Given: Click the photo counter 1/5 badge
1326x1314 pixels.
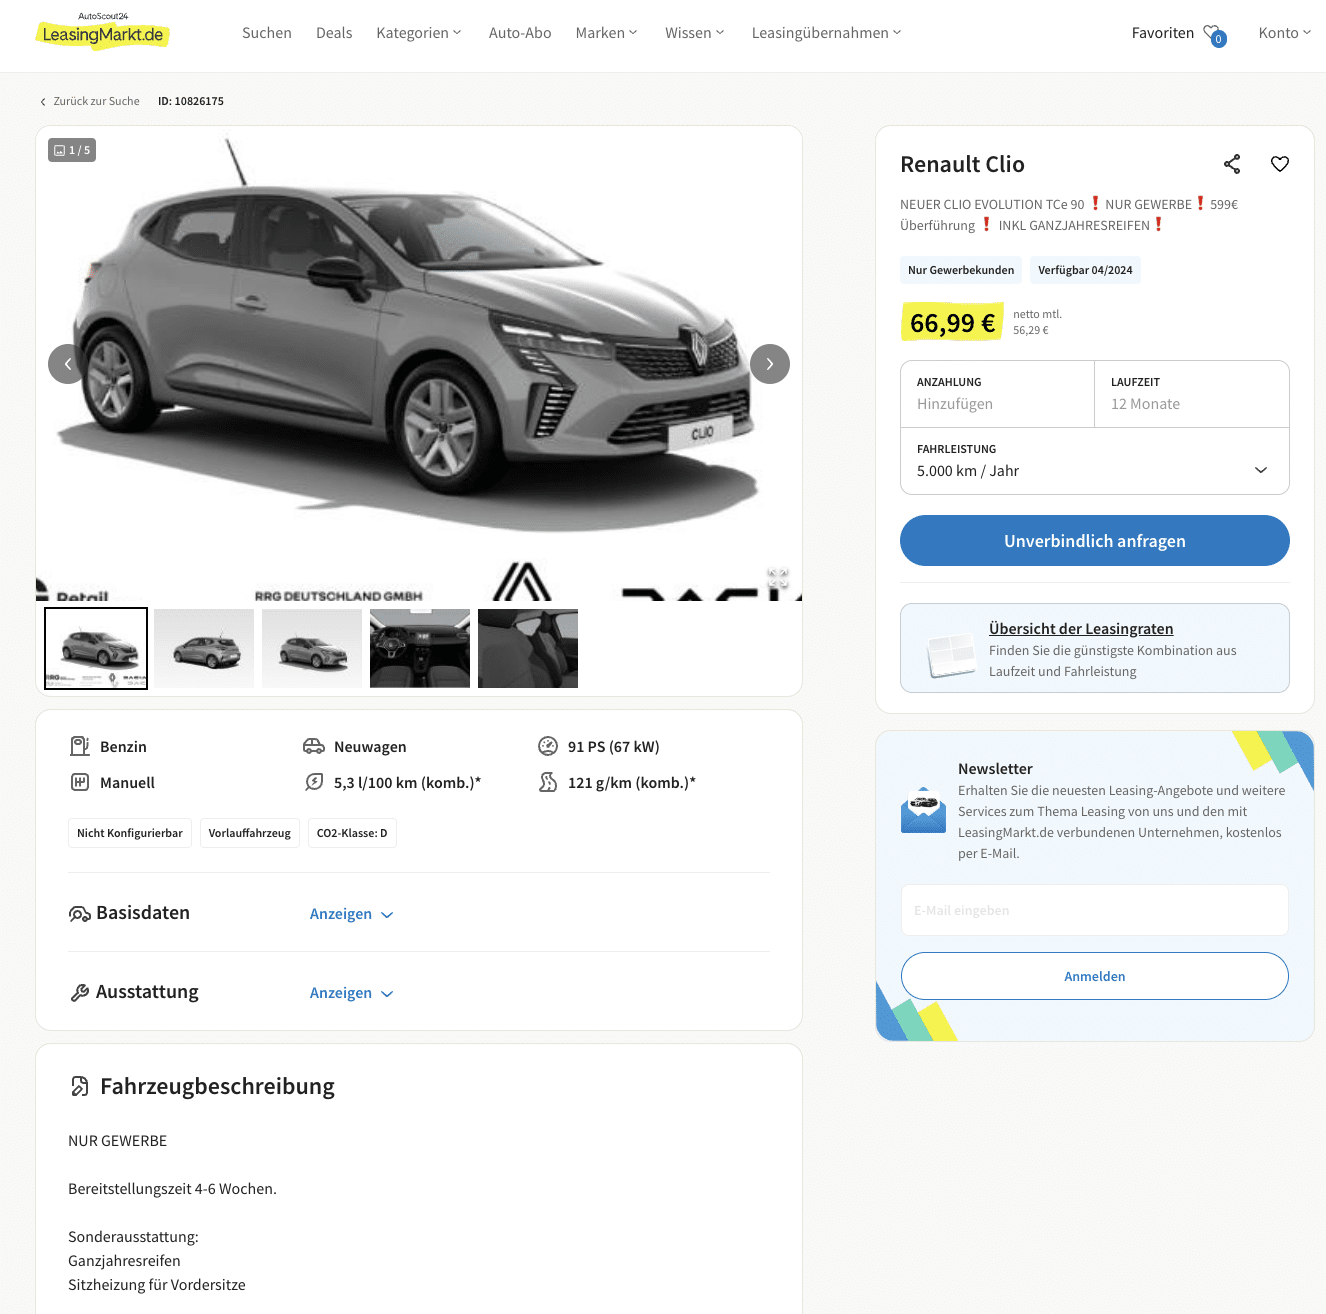Looking at the screenshot, I should (x=72, y=150).
